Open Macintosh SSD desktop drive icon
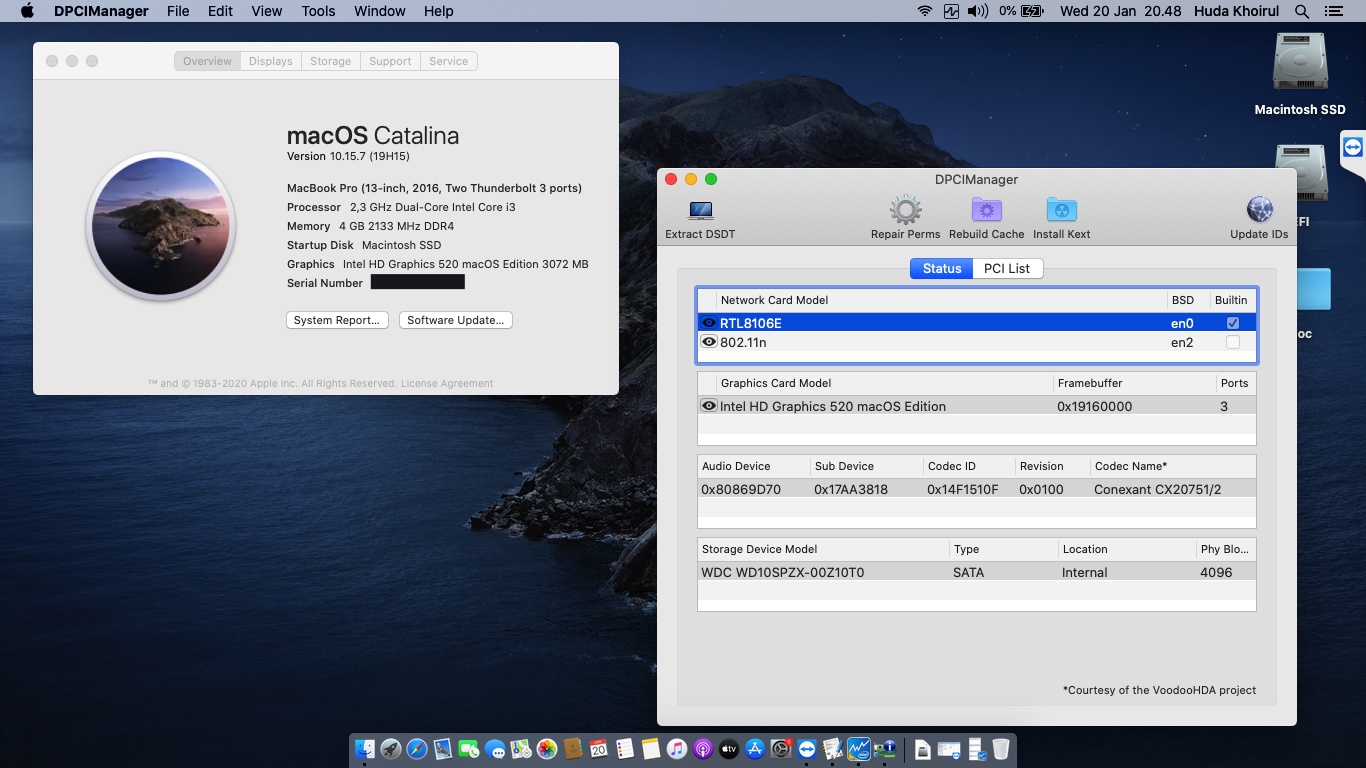 pos(1300,62)
